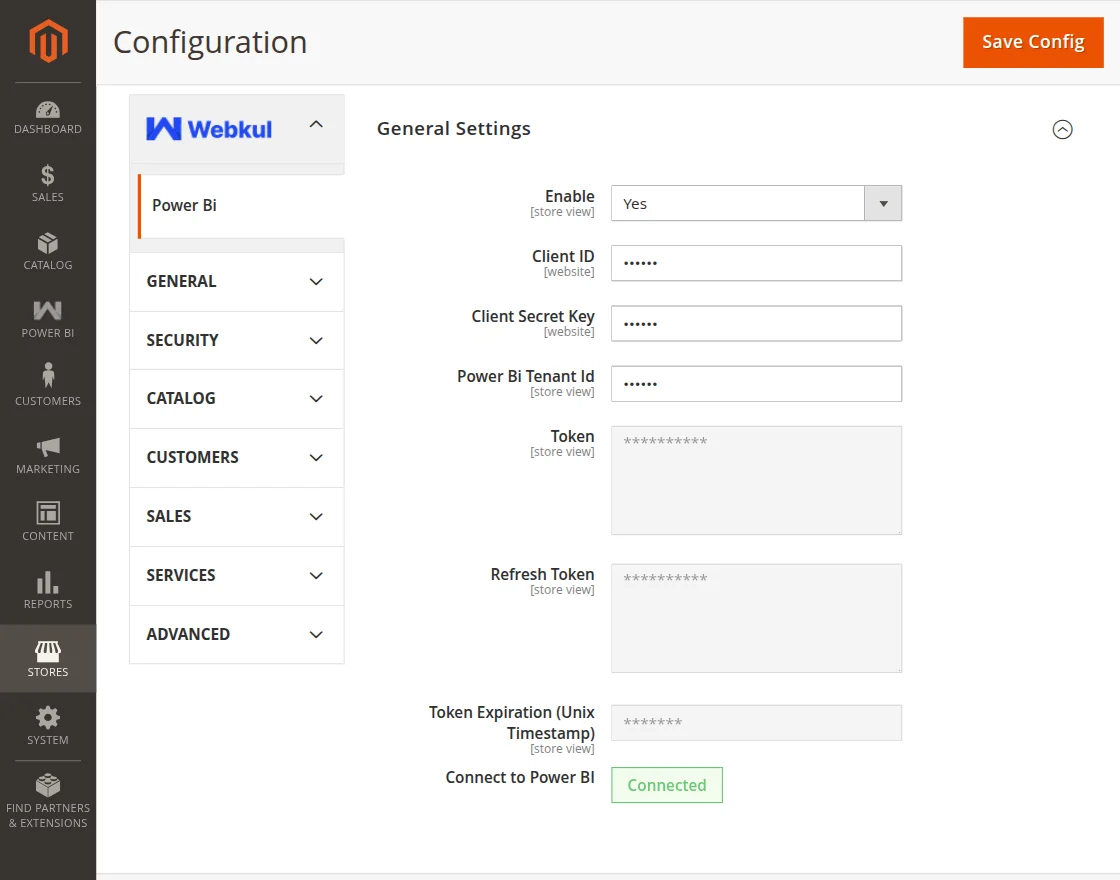Open the Enable Yes dropdown

[756, 204]
